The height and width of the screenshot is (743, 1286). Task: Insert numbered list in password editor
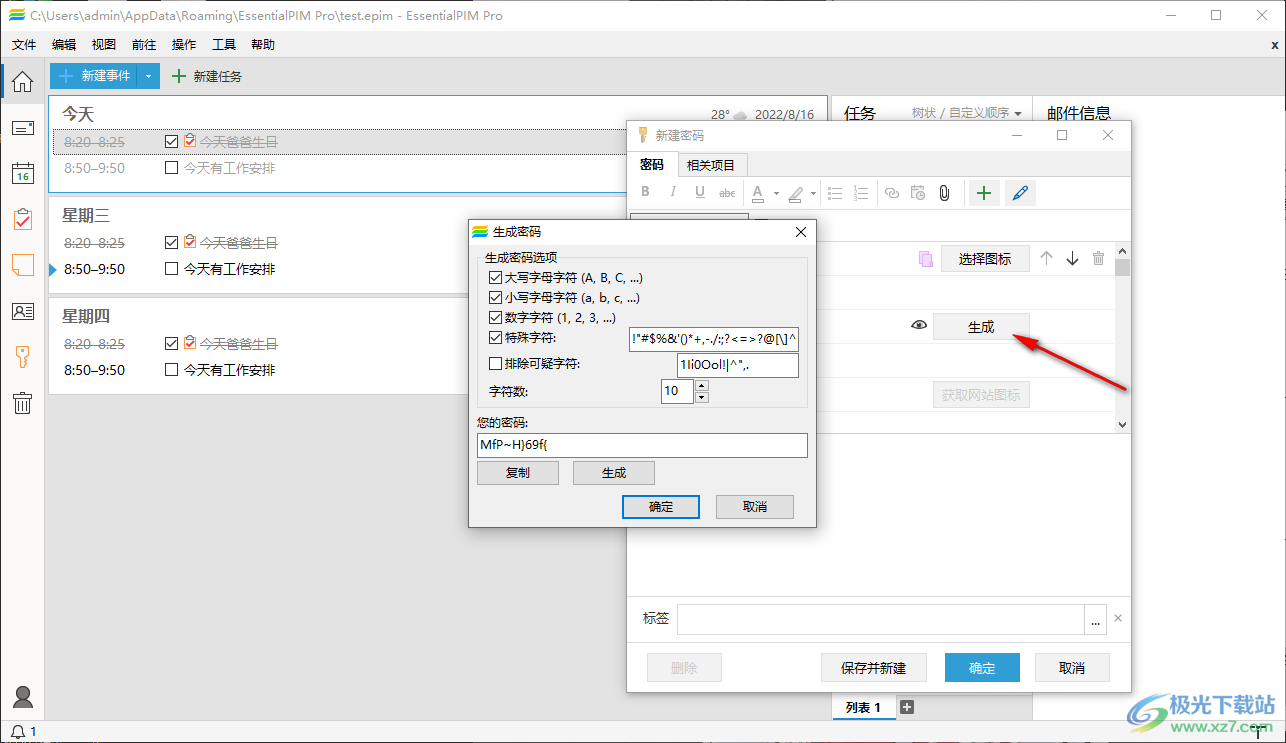coord(862,193)
